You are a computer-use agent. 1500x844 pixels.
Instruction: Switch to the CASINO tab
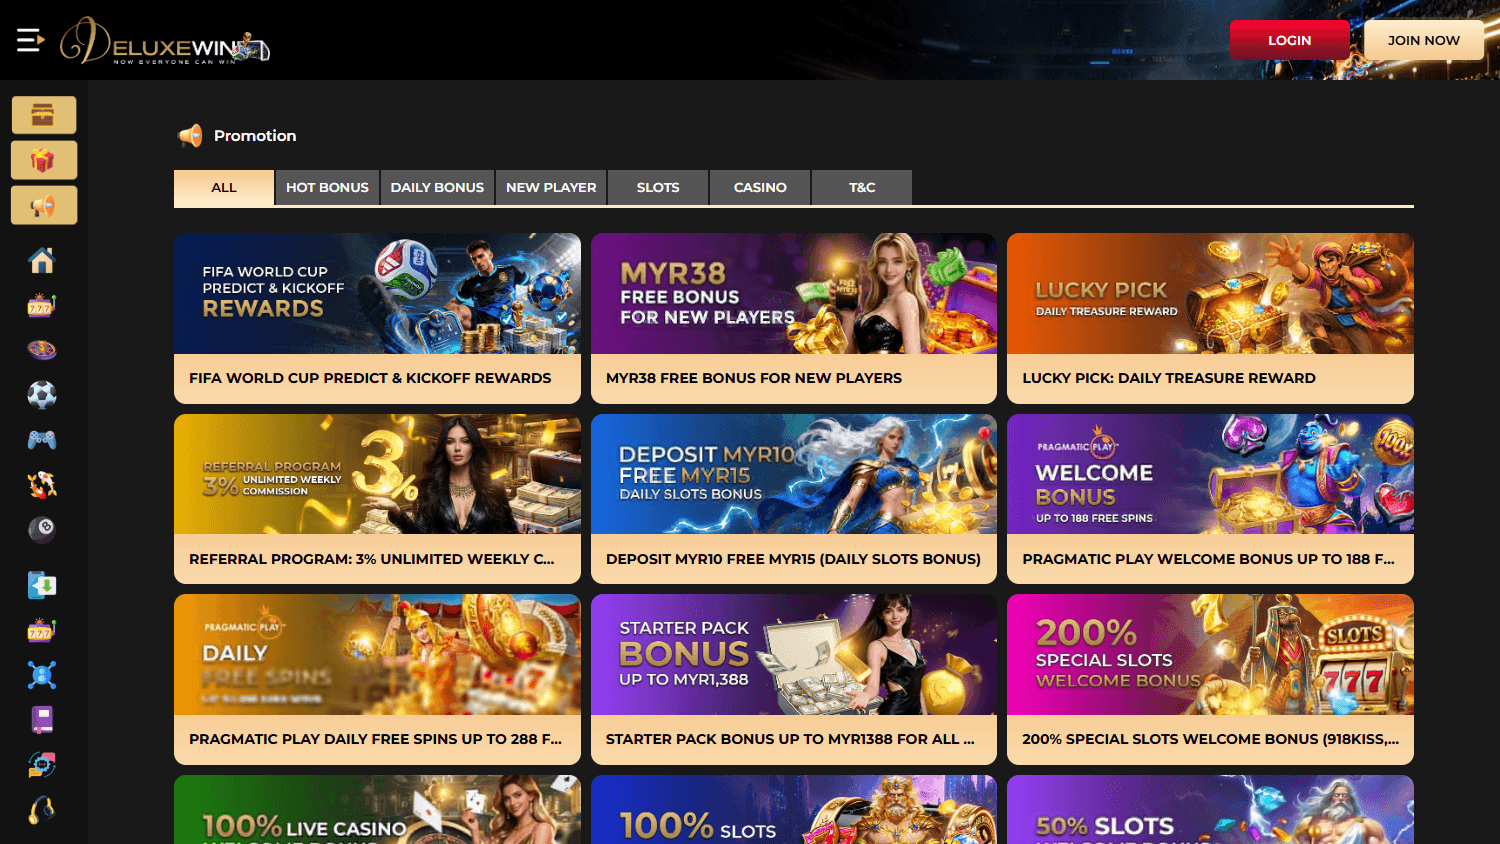point(760,188)
